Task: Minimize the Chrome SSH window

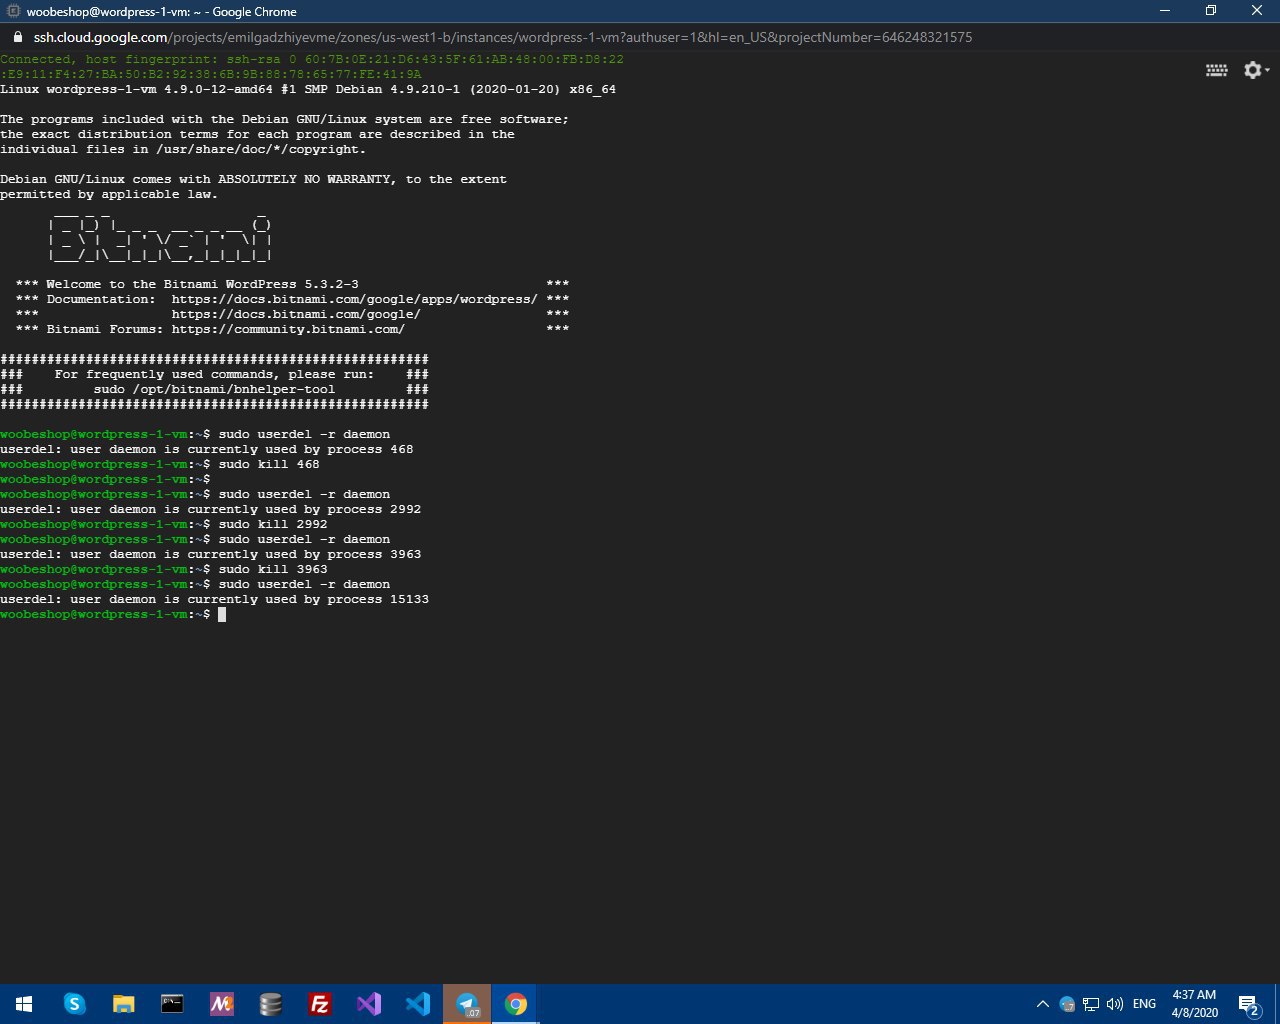Action: point(1164,11)
